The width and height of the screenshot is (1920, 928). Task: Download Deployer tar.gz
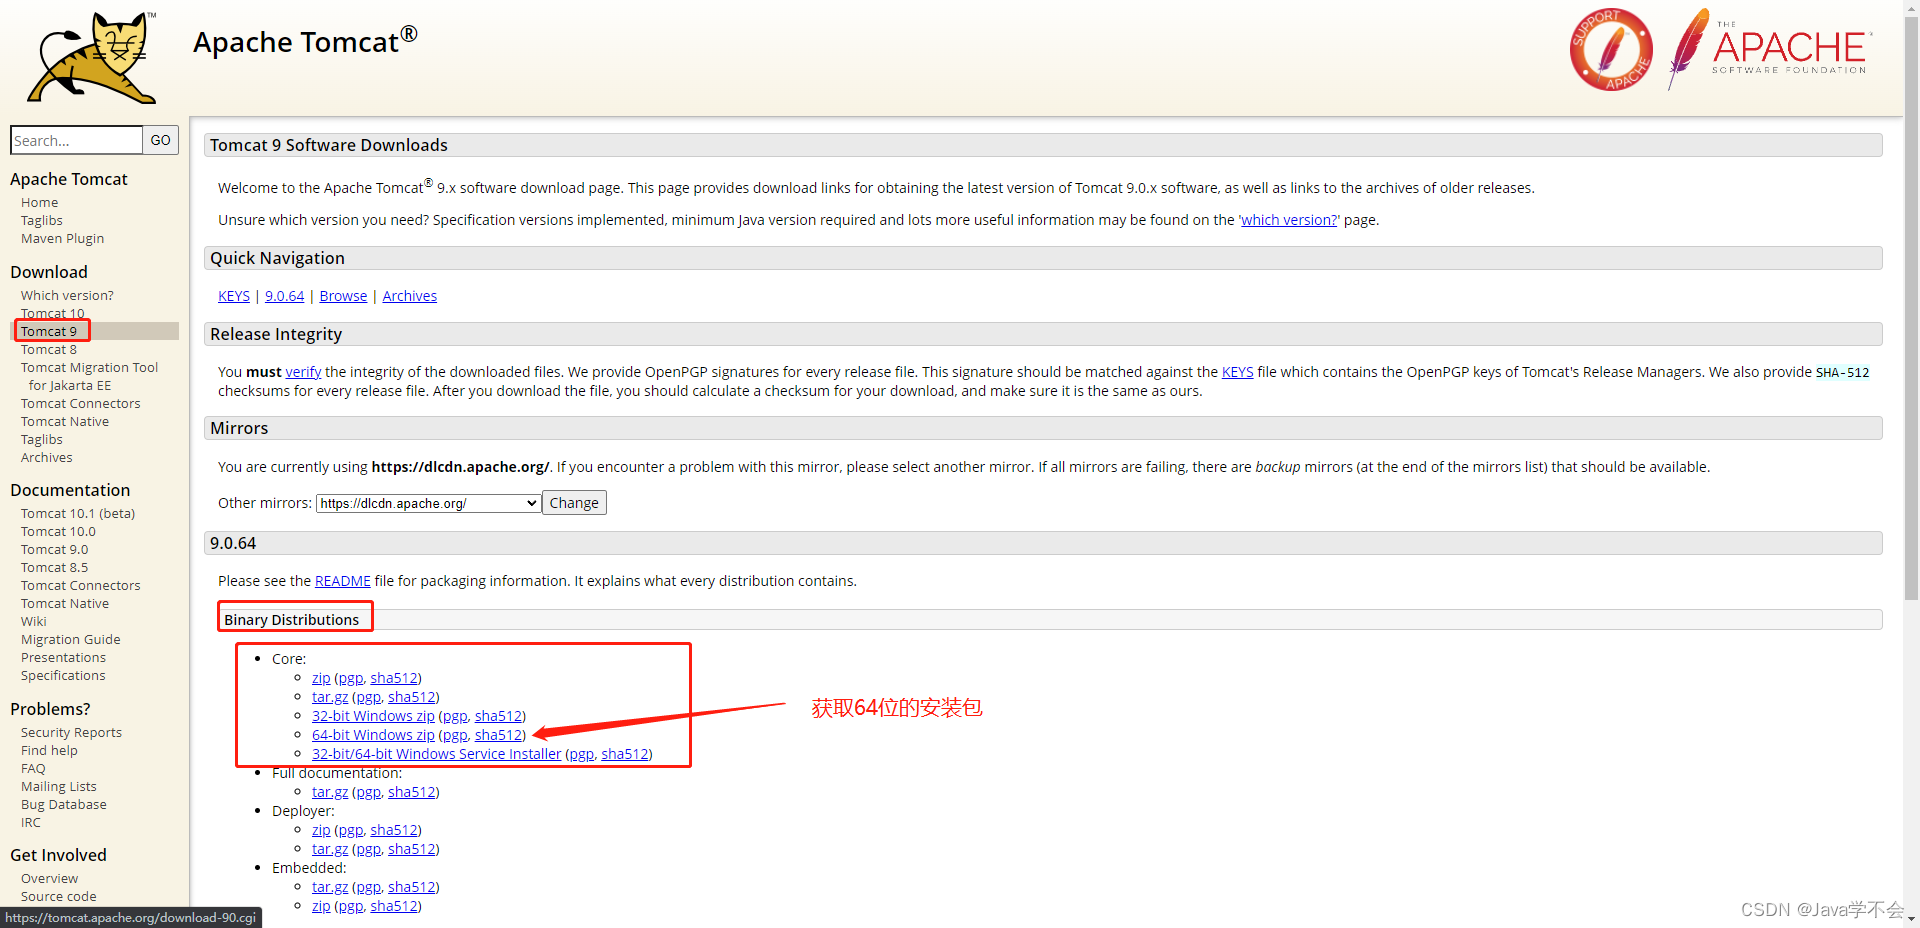330,849
